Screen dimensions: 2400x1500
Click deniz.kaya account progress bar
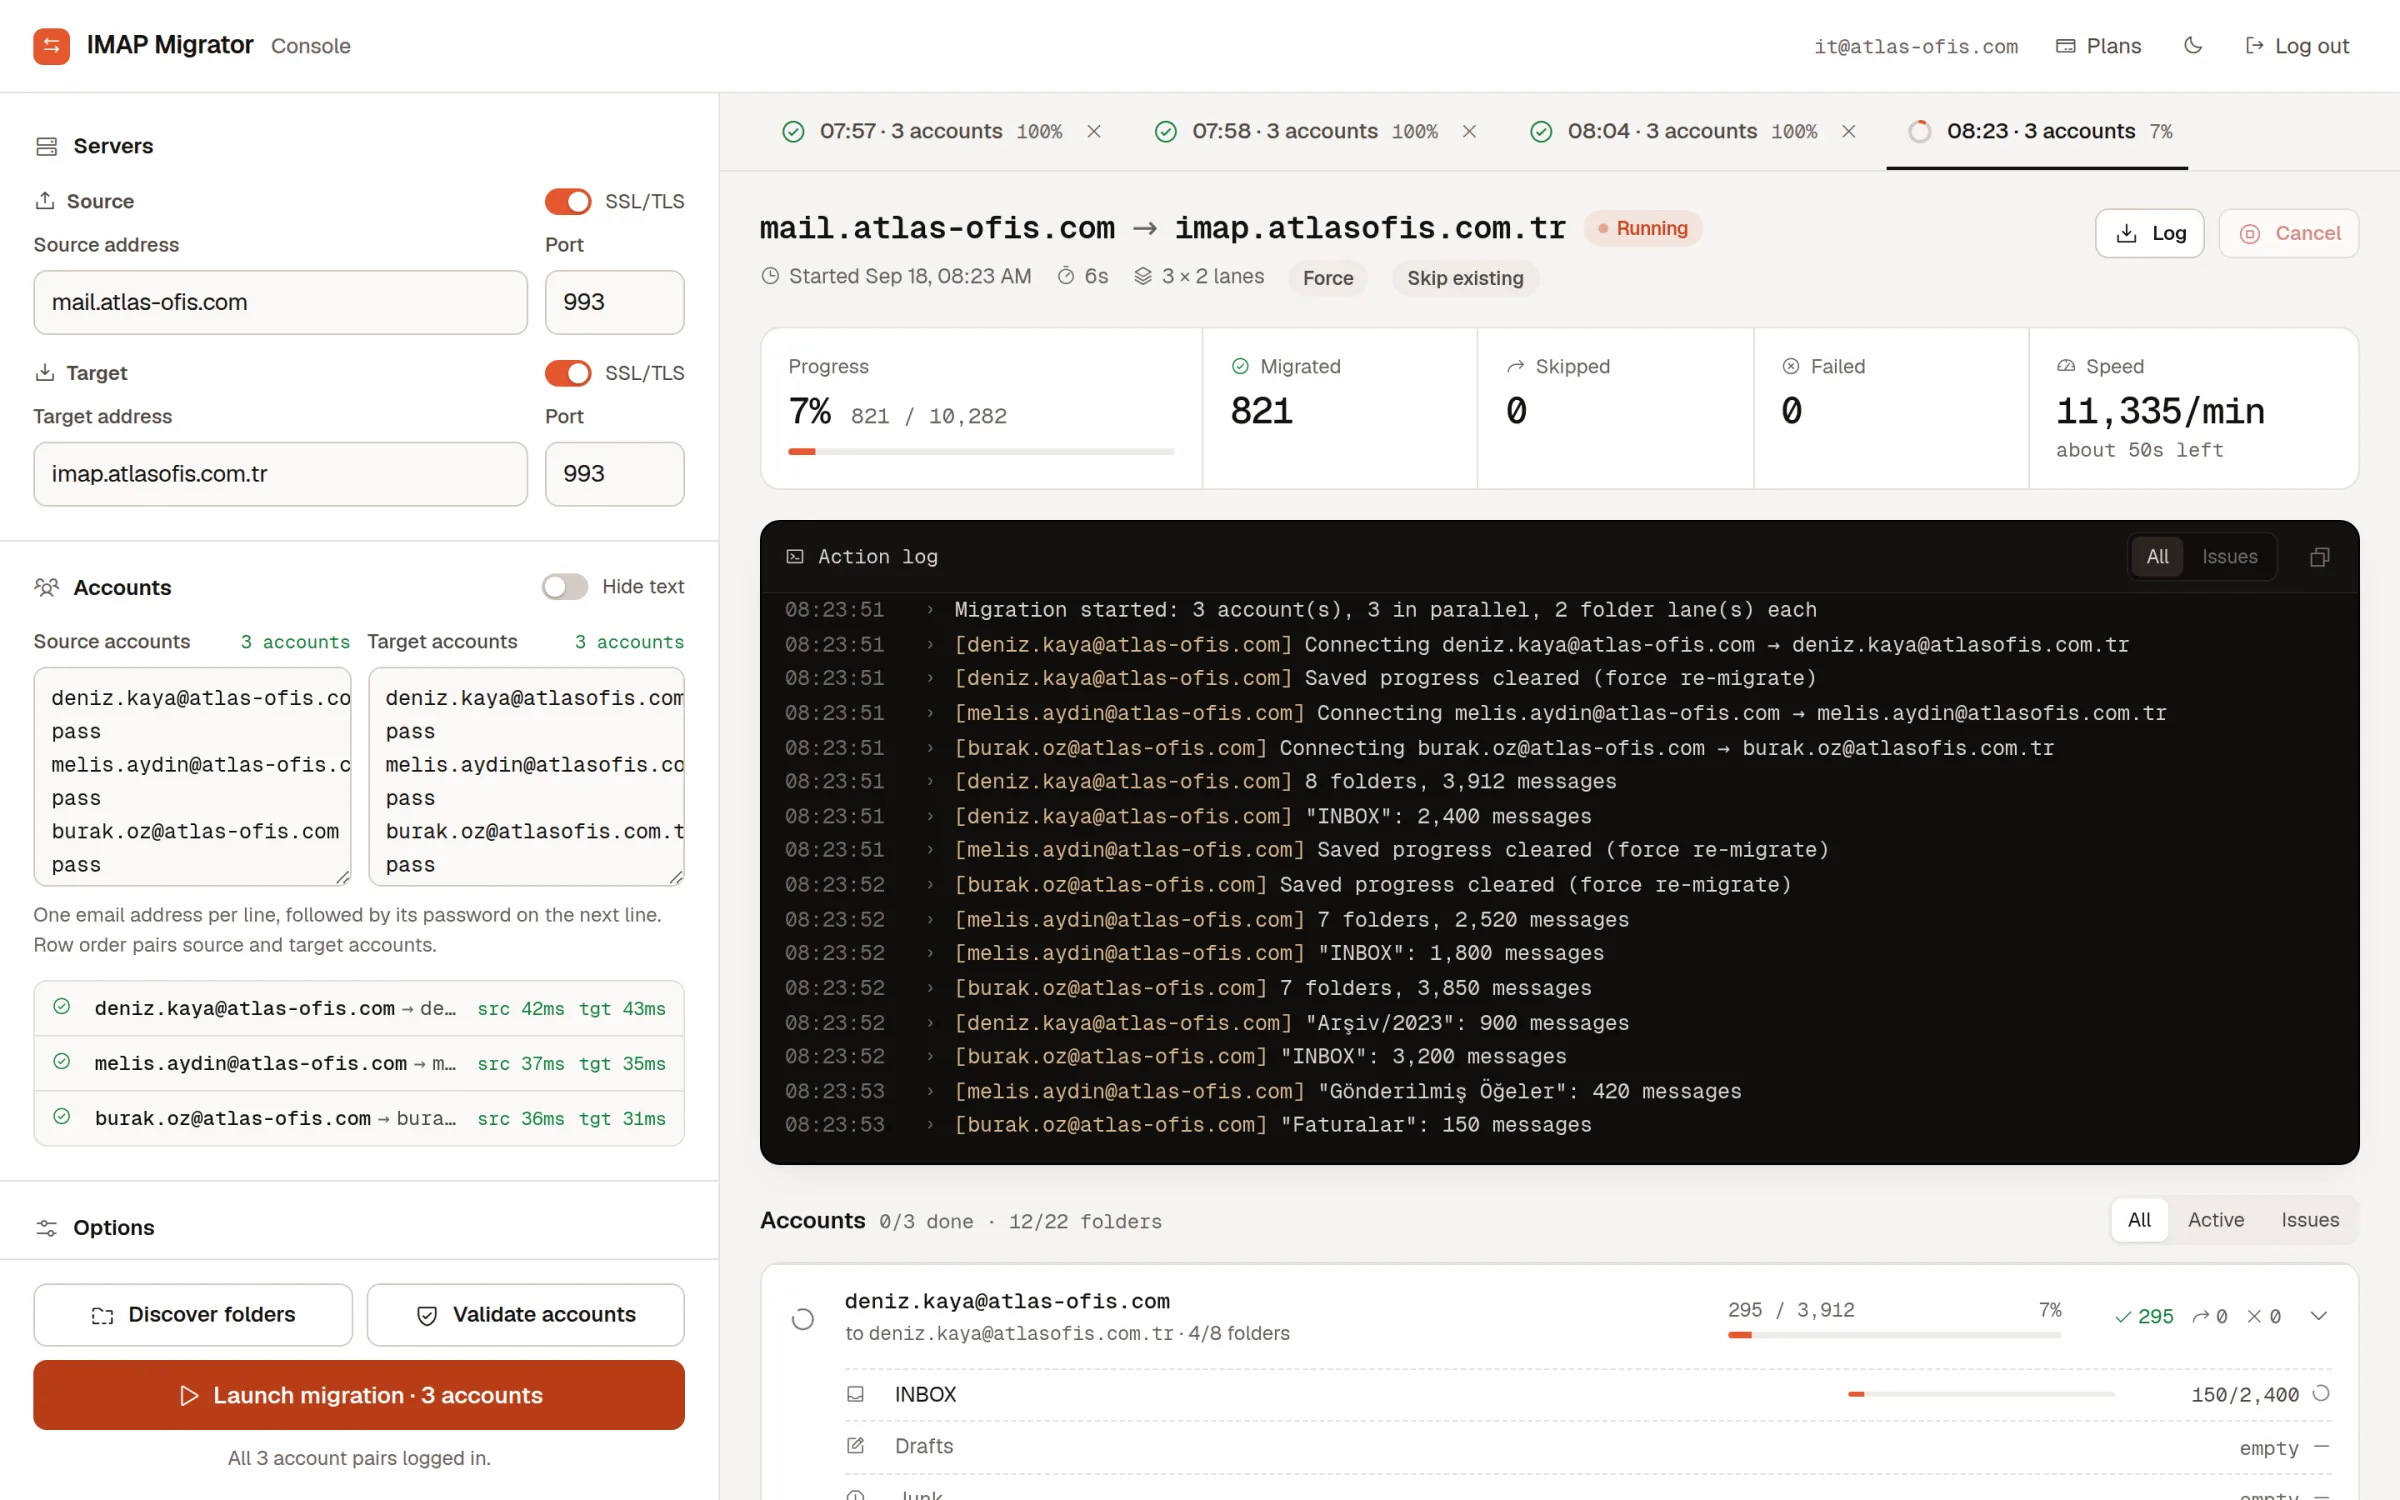tap(1894, 1335)
